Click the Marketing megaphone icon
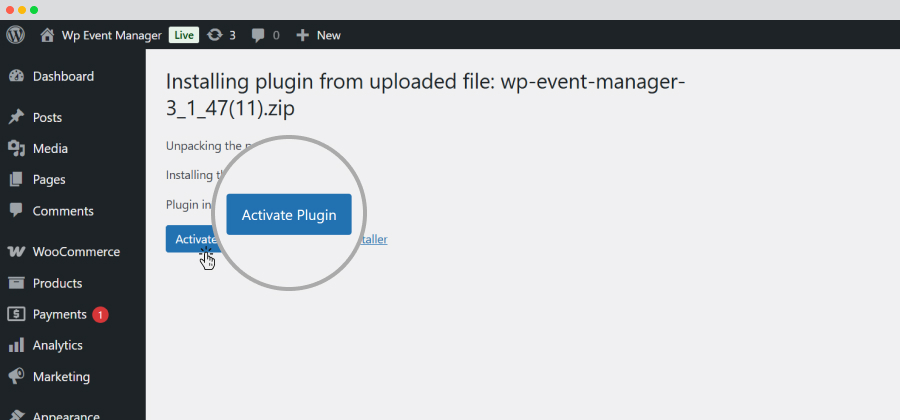 16,376
